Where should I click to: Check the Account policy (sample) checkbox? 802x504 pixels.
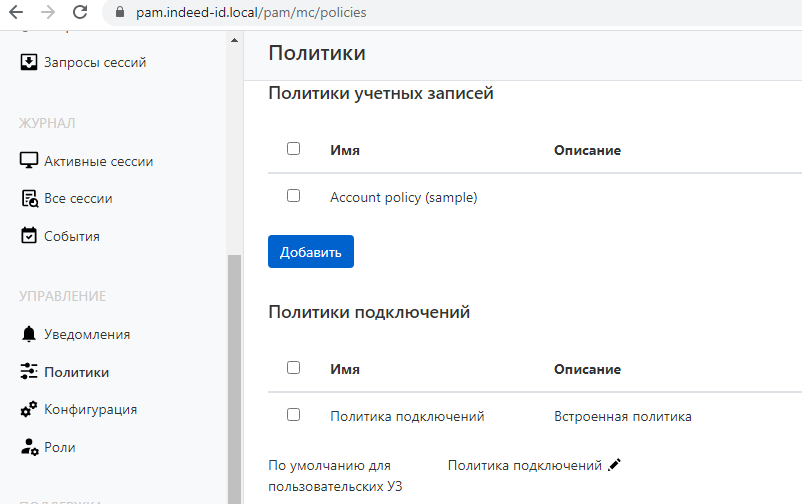293,196
